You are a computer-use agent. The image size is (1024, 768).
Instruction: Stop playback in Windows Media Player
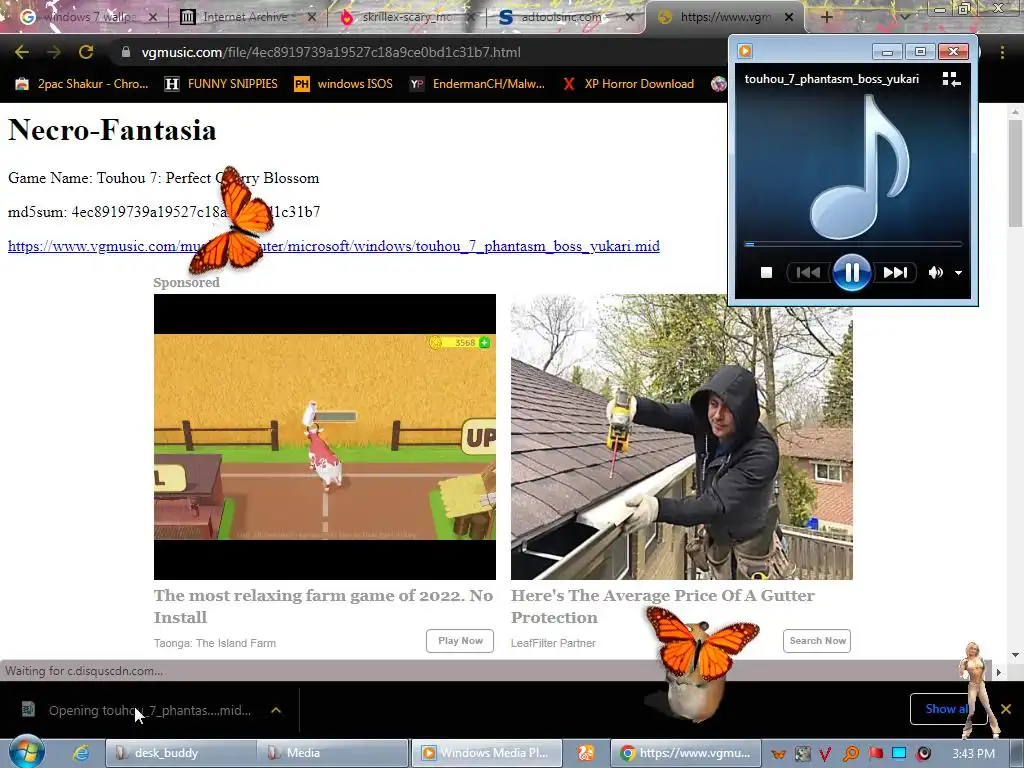pyautogui.click(x=766, y=272)
